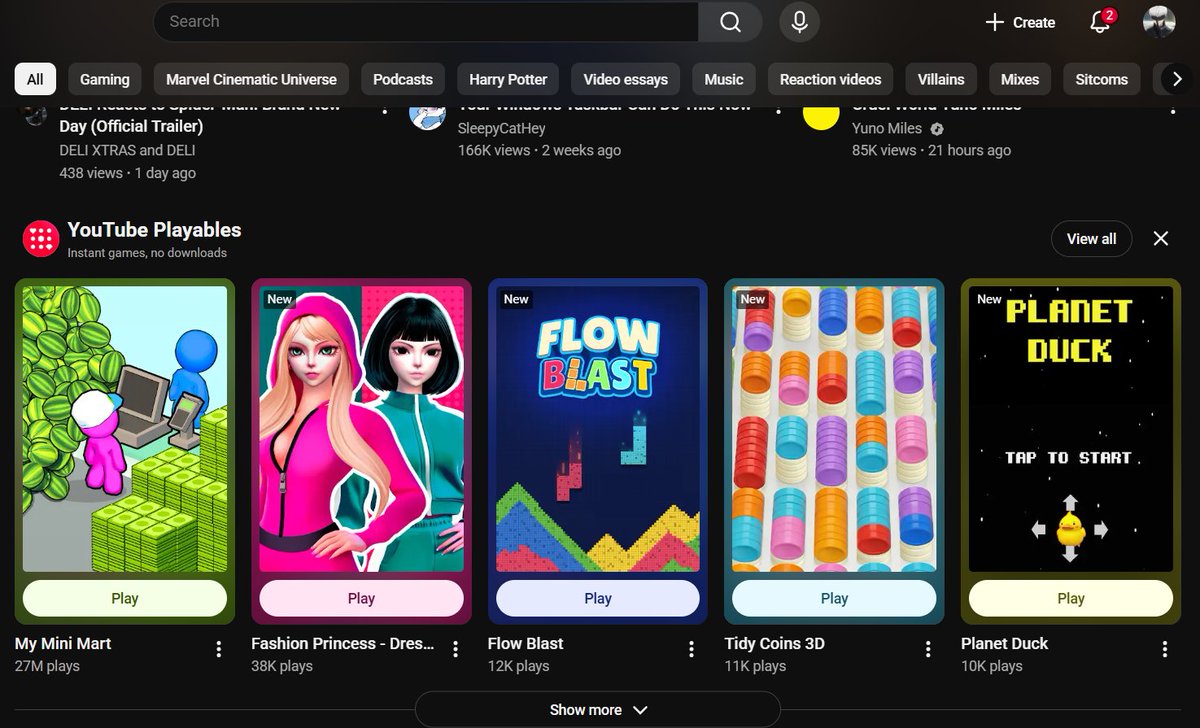This screenshot has width=1200, height=728.
Task: Select the Video essays chip
Action: pyautogui.click(x=625, y=79)
